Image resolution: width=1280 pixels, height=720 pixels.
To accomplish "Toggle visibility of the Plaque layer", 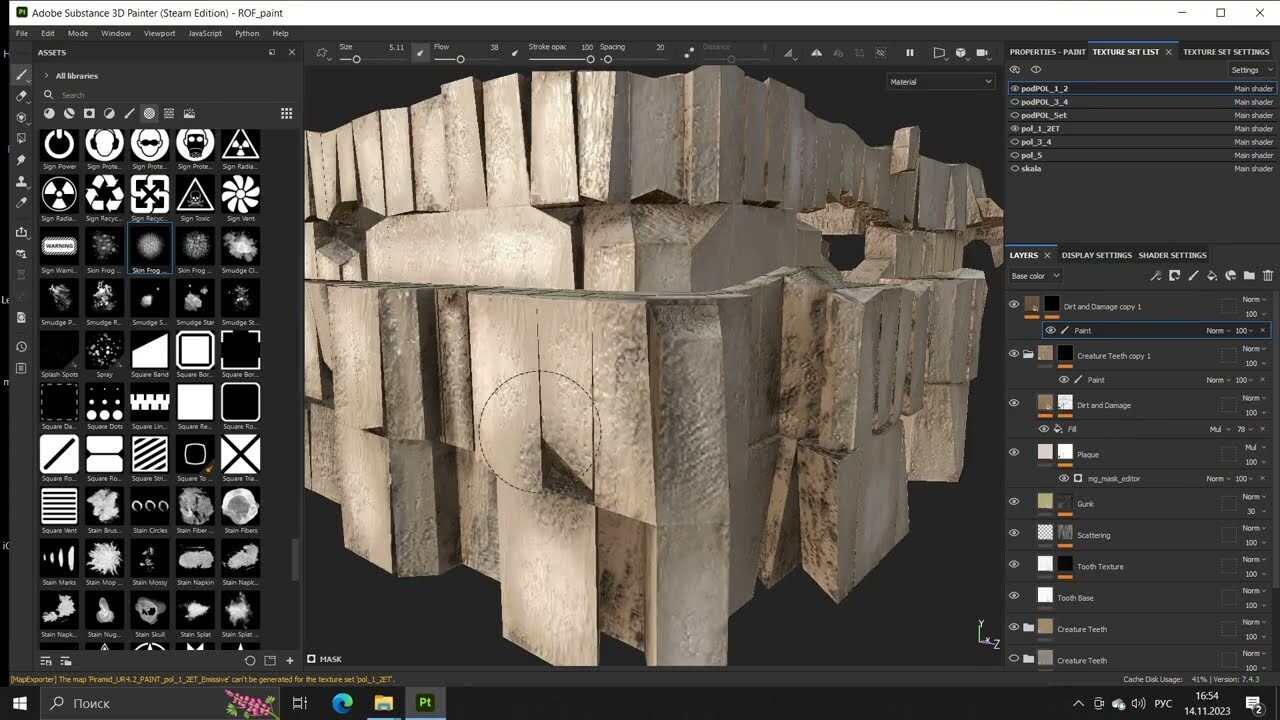I will pos(1014,452).
